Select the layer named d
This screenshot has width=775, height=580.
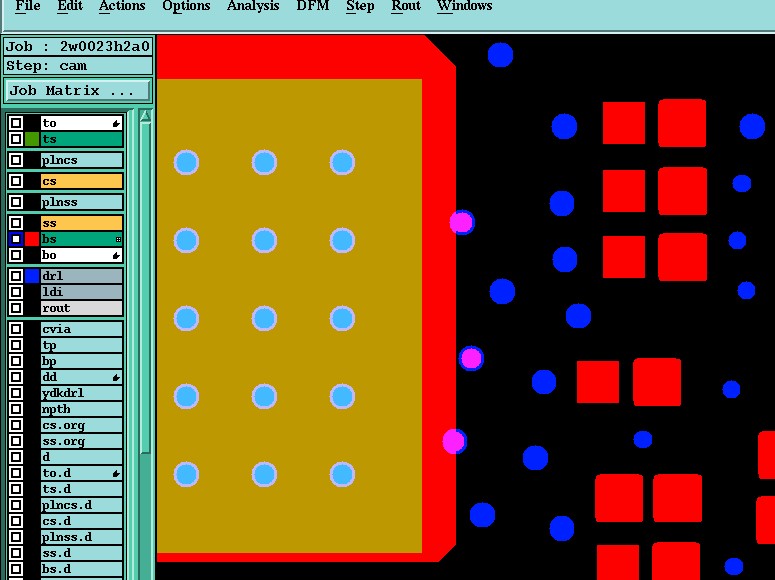pyautogui.click(x=82, y=457)
